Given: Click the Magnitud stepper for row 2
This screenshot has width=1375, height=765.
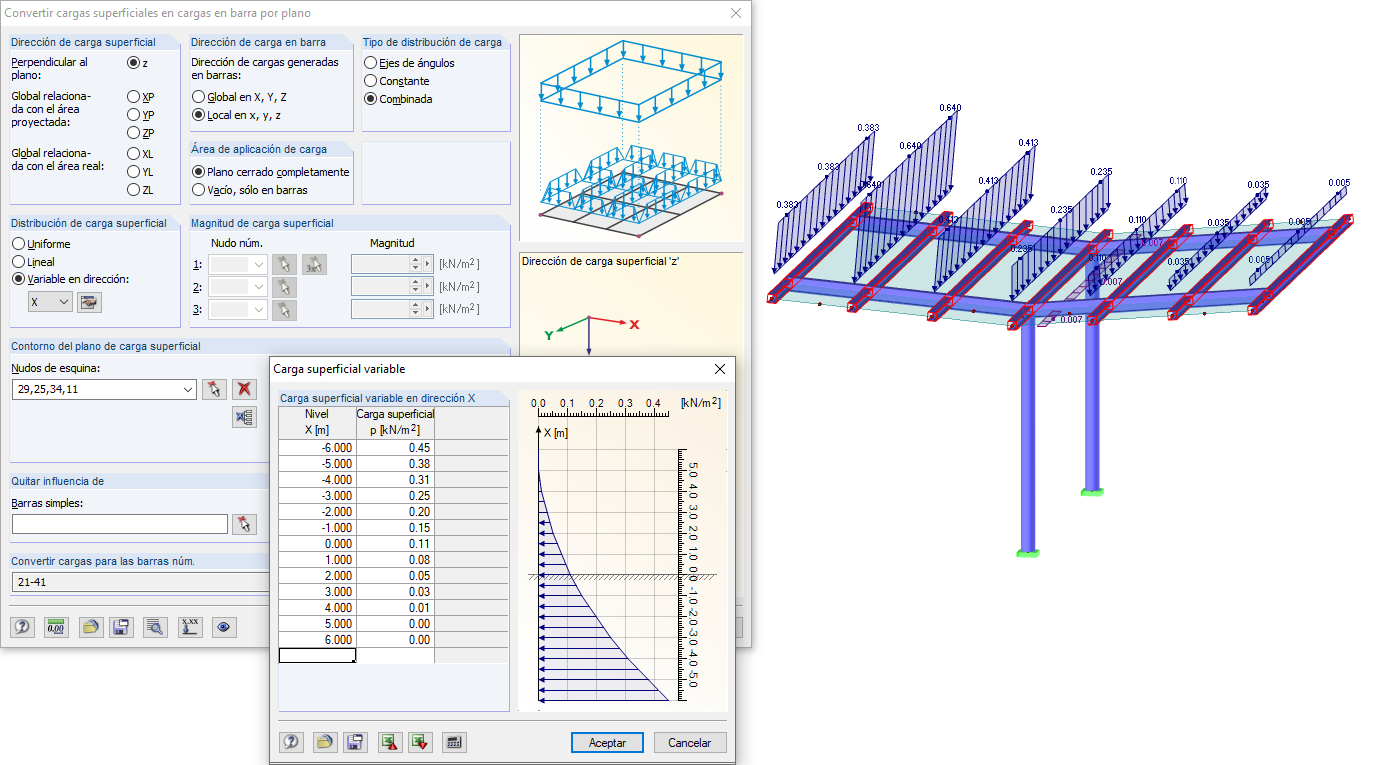Looking at the screenshot, I should click(416, 287).
